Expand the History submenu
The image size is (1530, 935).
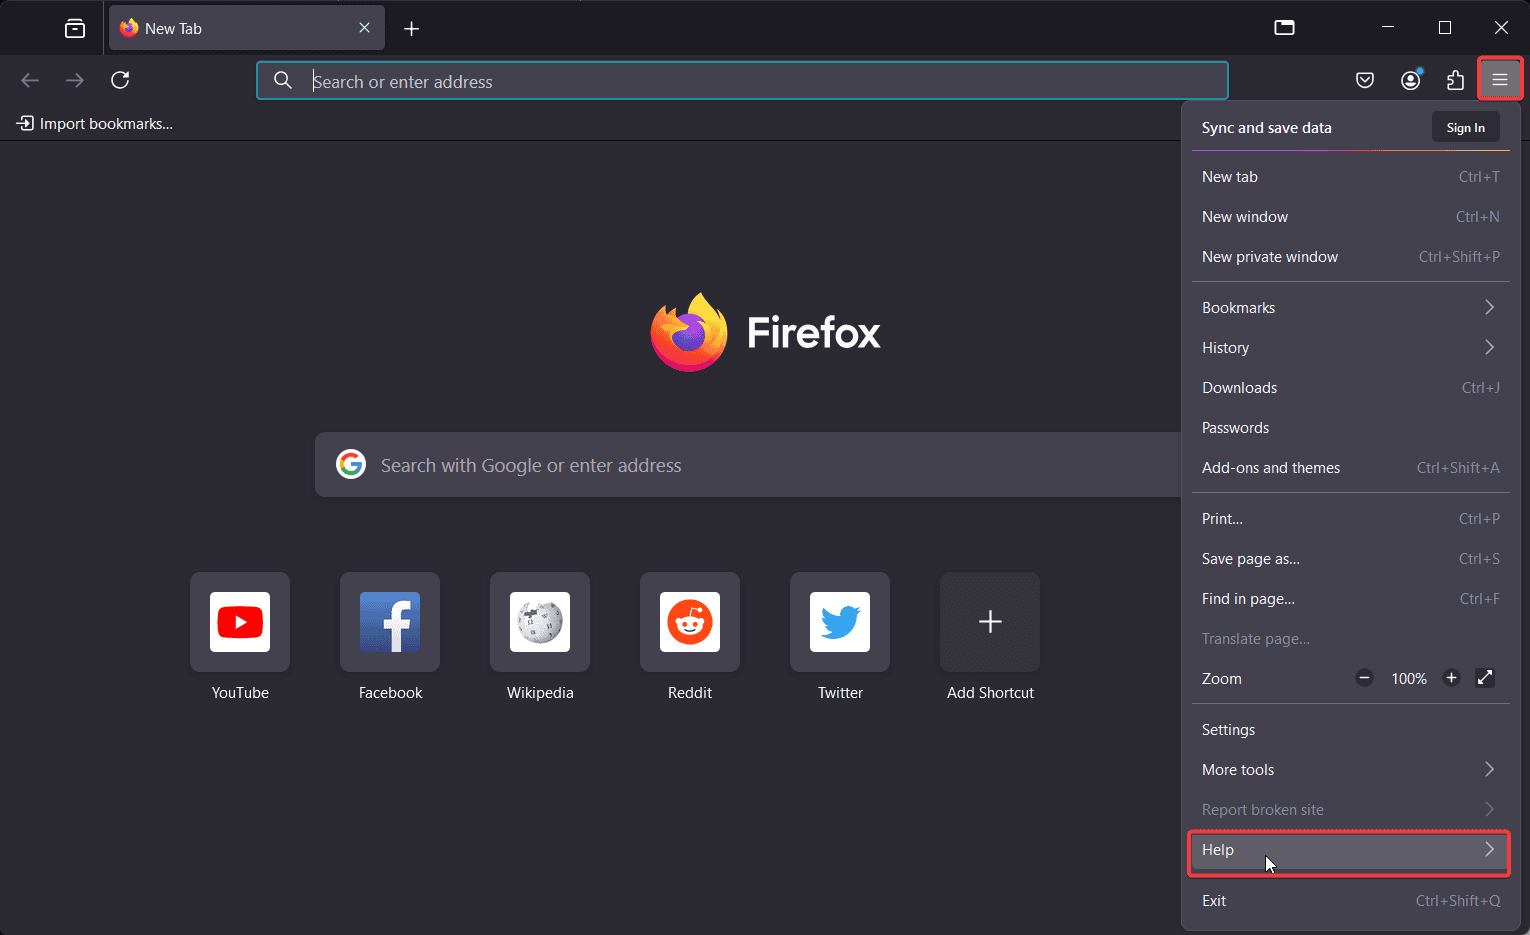click(x=1350, y=348)
